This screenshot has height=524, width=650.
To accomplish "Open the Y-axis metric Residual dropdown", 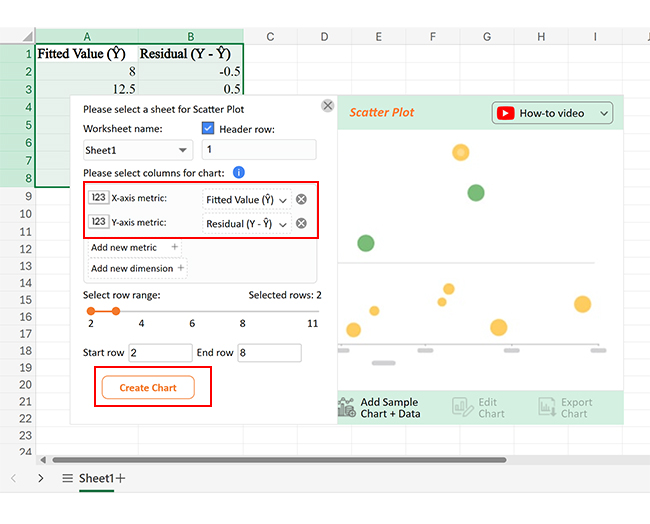I will 247,224.
